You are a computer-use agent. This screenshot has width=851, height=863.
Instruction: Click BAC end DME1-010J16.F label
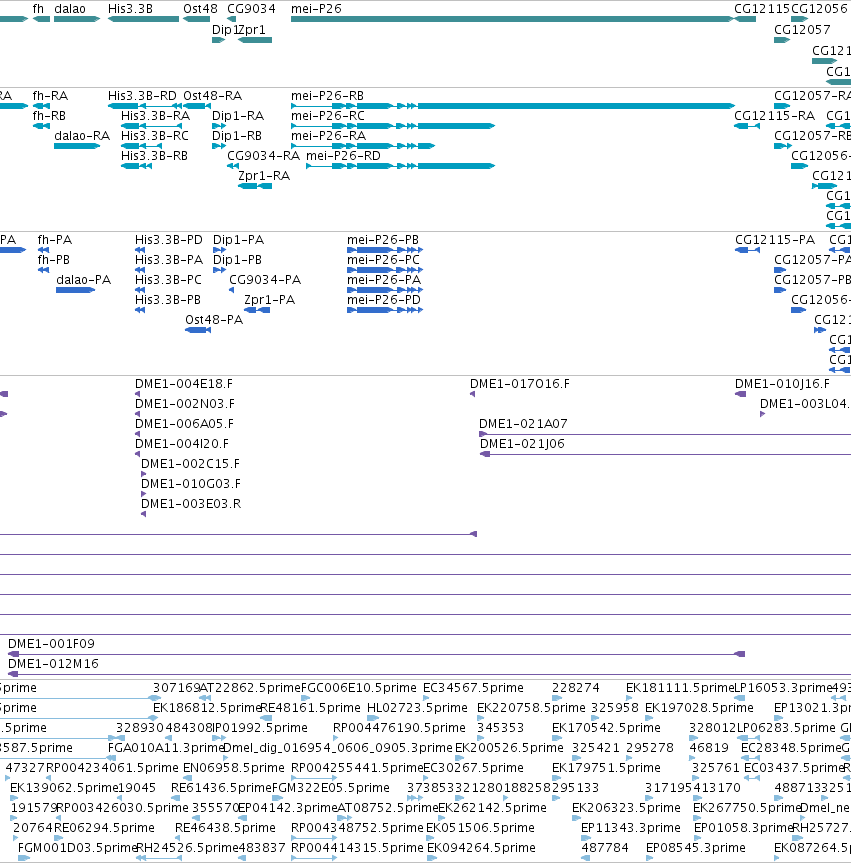(x=782, y=384)
